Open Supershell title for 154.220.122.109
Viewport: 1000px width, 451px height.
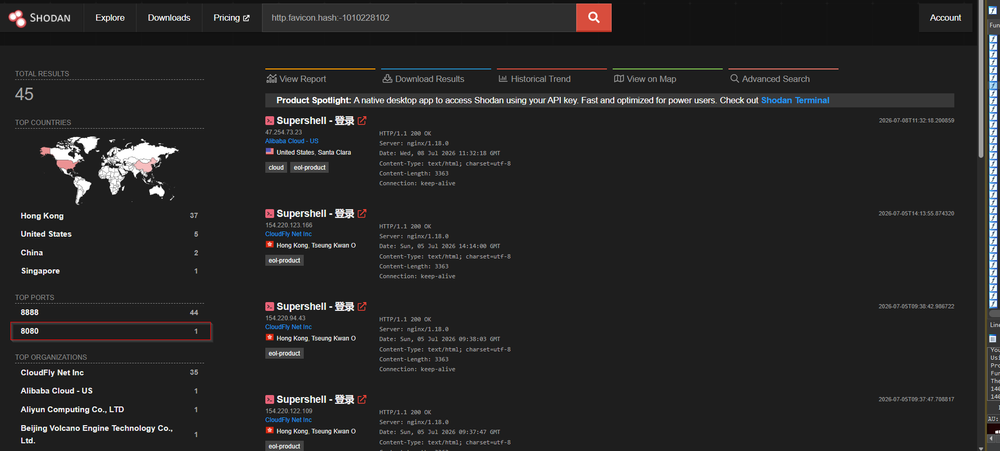click(315, 400)
